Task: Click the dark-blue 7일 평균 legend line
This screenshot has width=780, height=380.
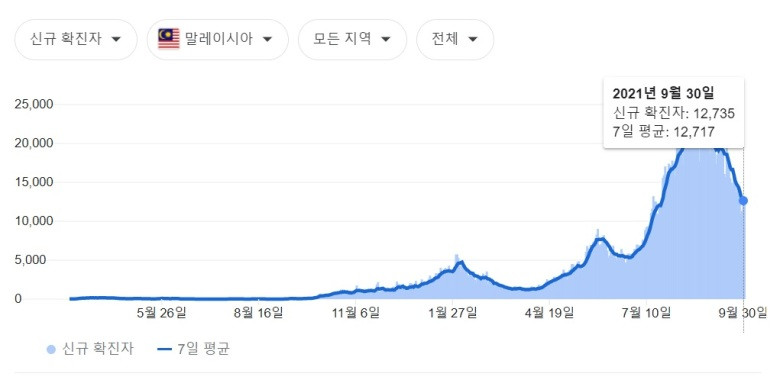Action: pos(164,350)
